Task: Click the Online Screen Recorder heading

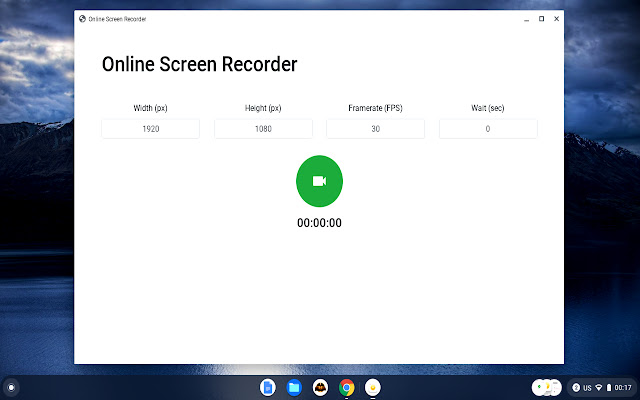Action: pos(199,64)
